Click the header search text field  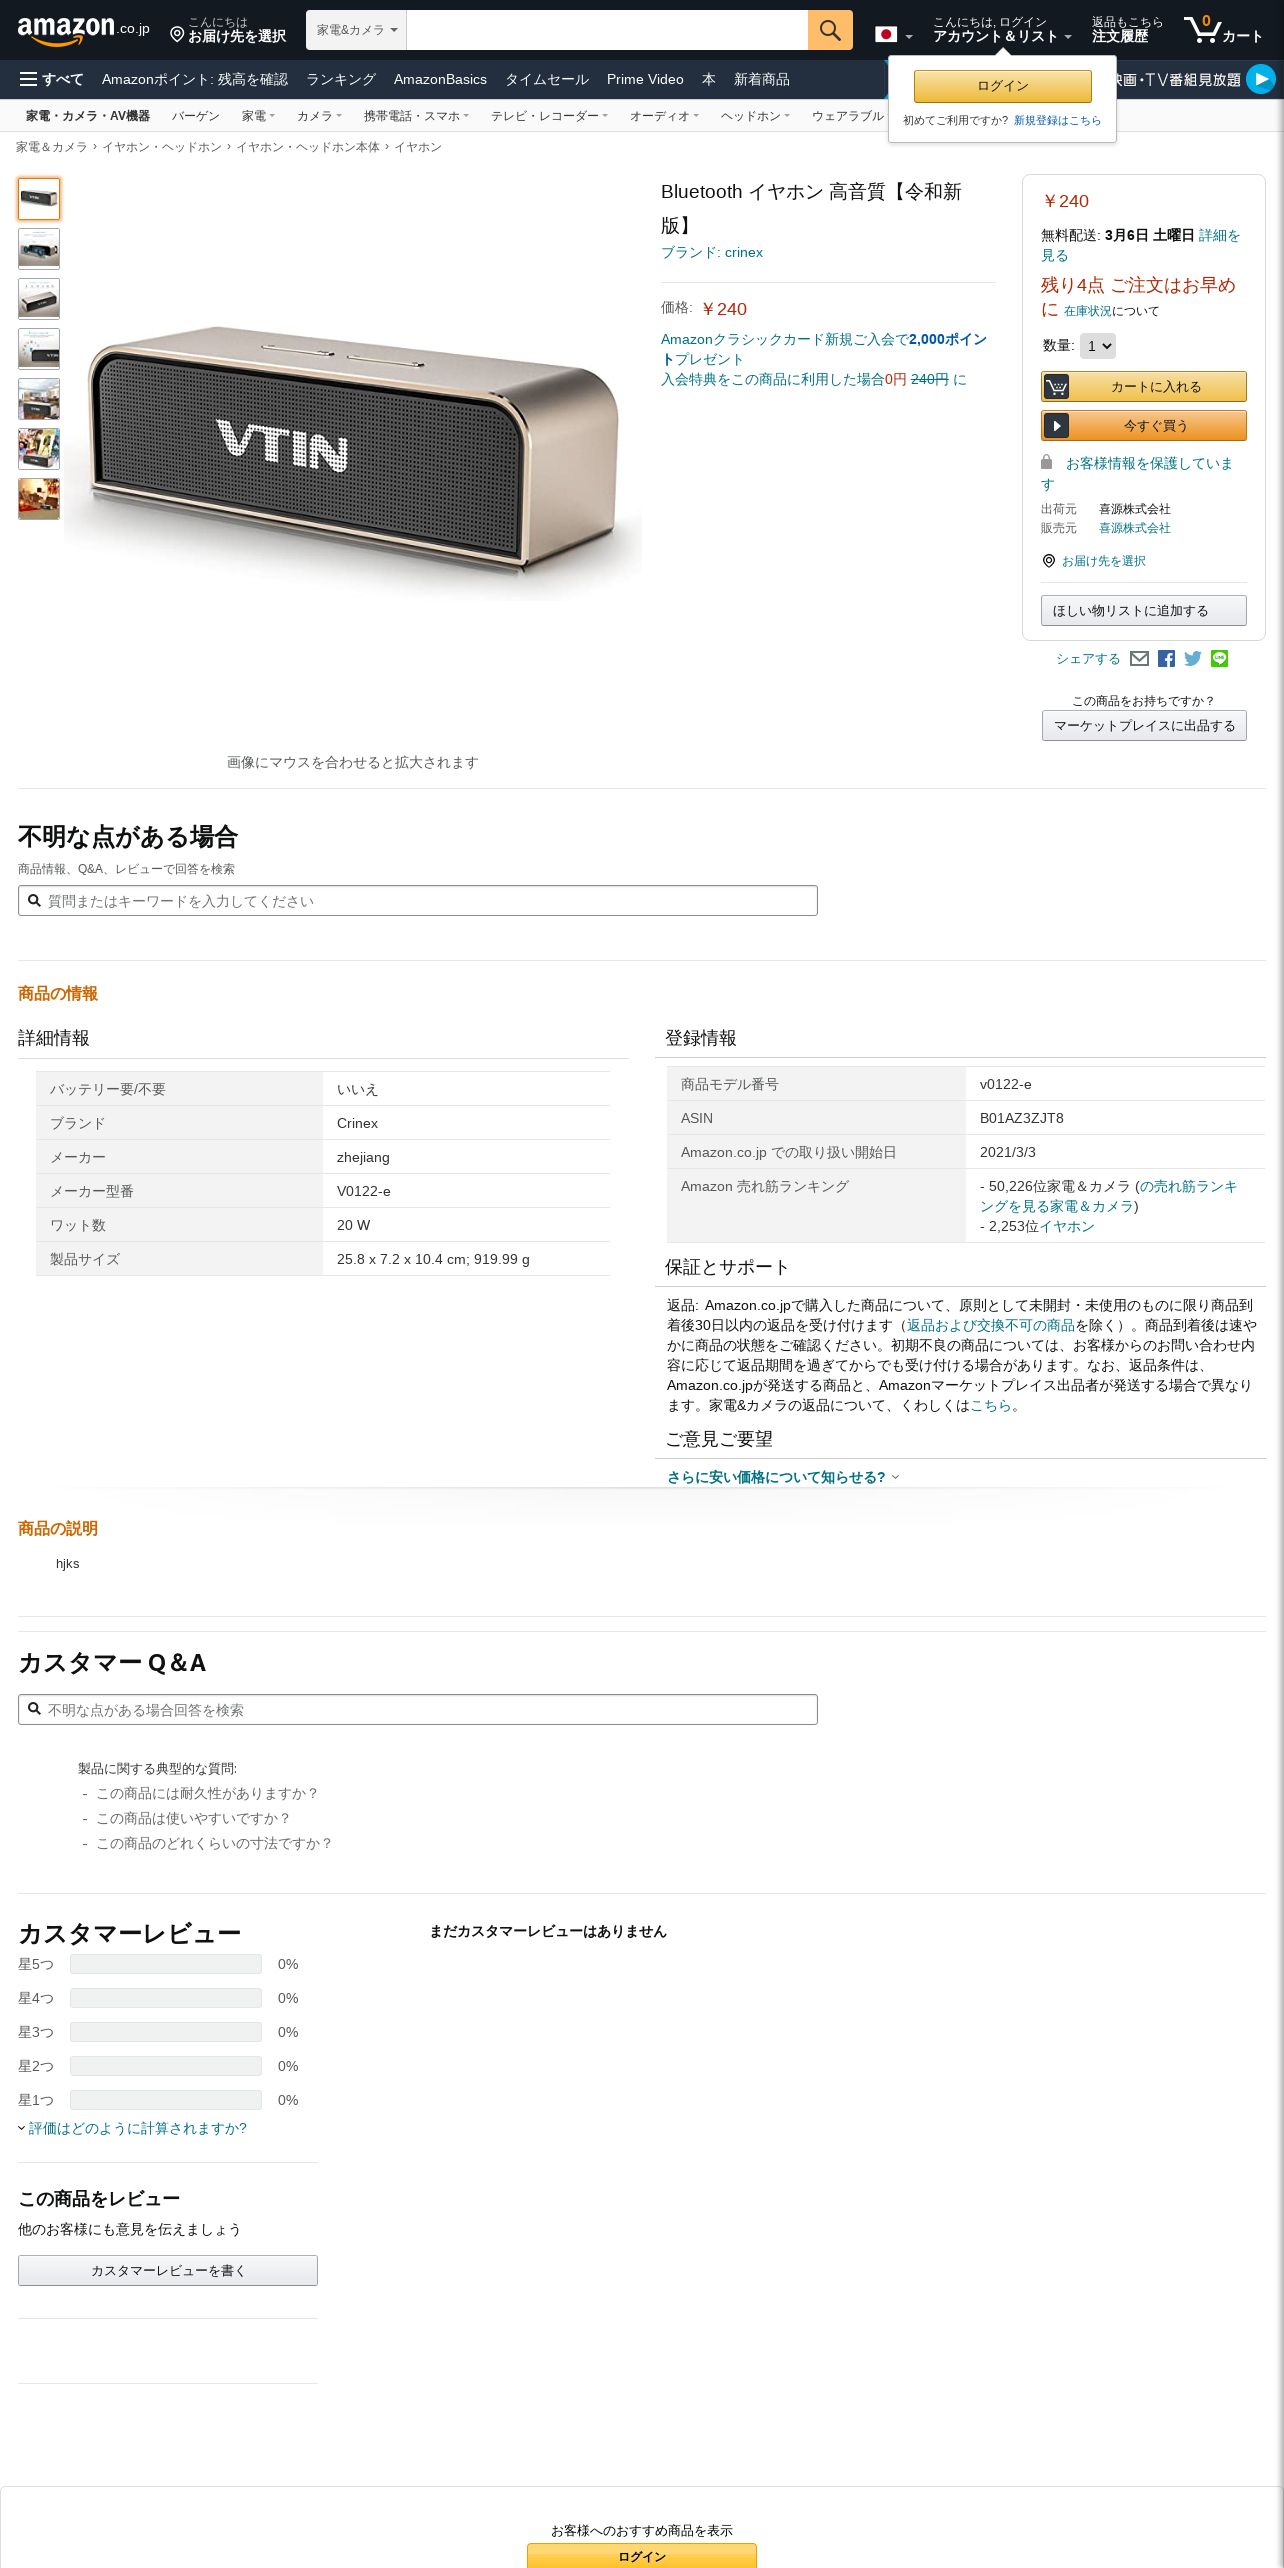click(x=607, y=30)
